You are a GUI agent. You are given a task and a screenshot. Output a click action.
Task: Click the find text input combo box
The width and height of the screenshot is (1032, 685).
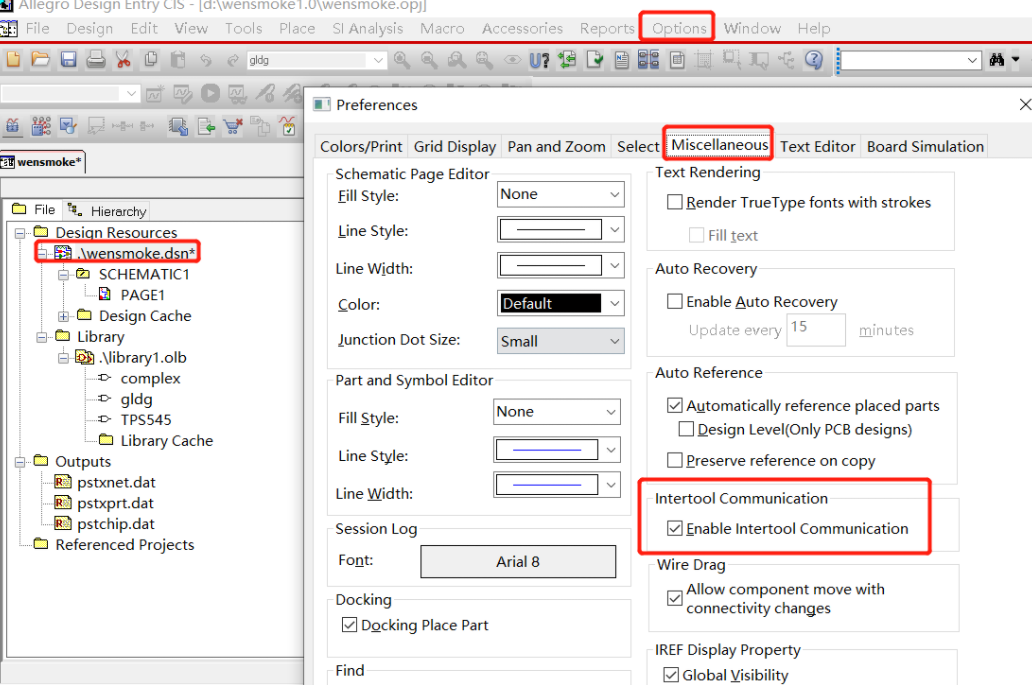point(911,60)
